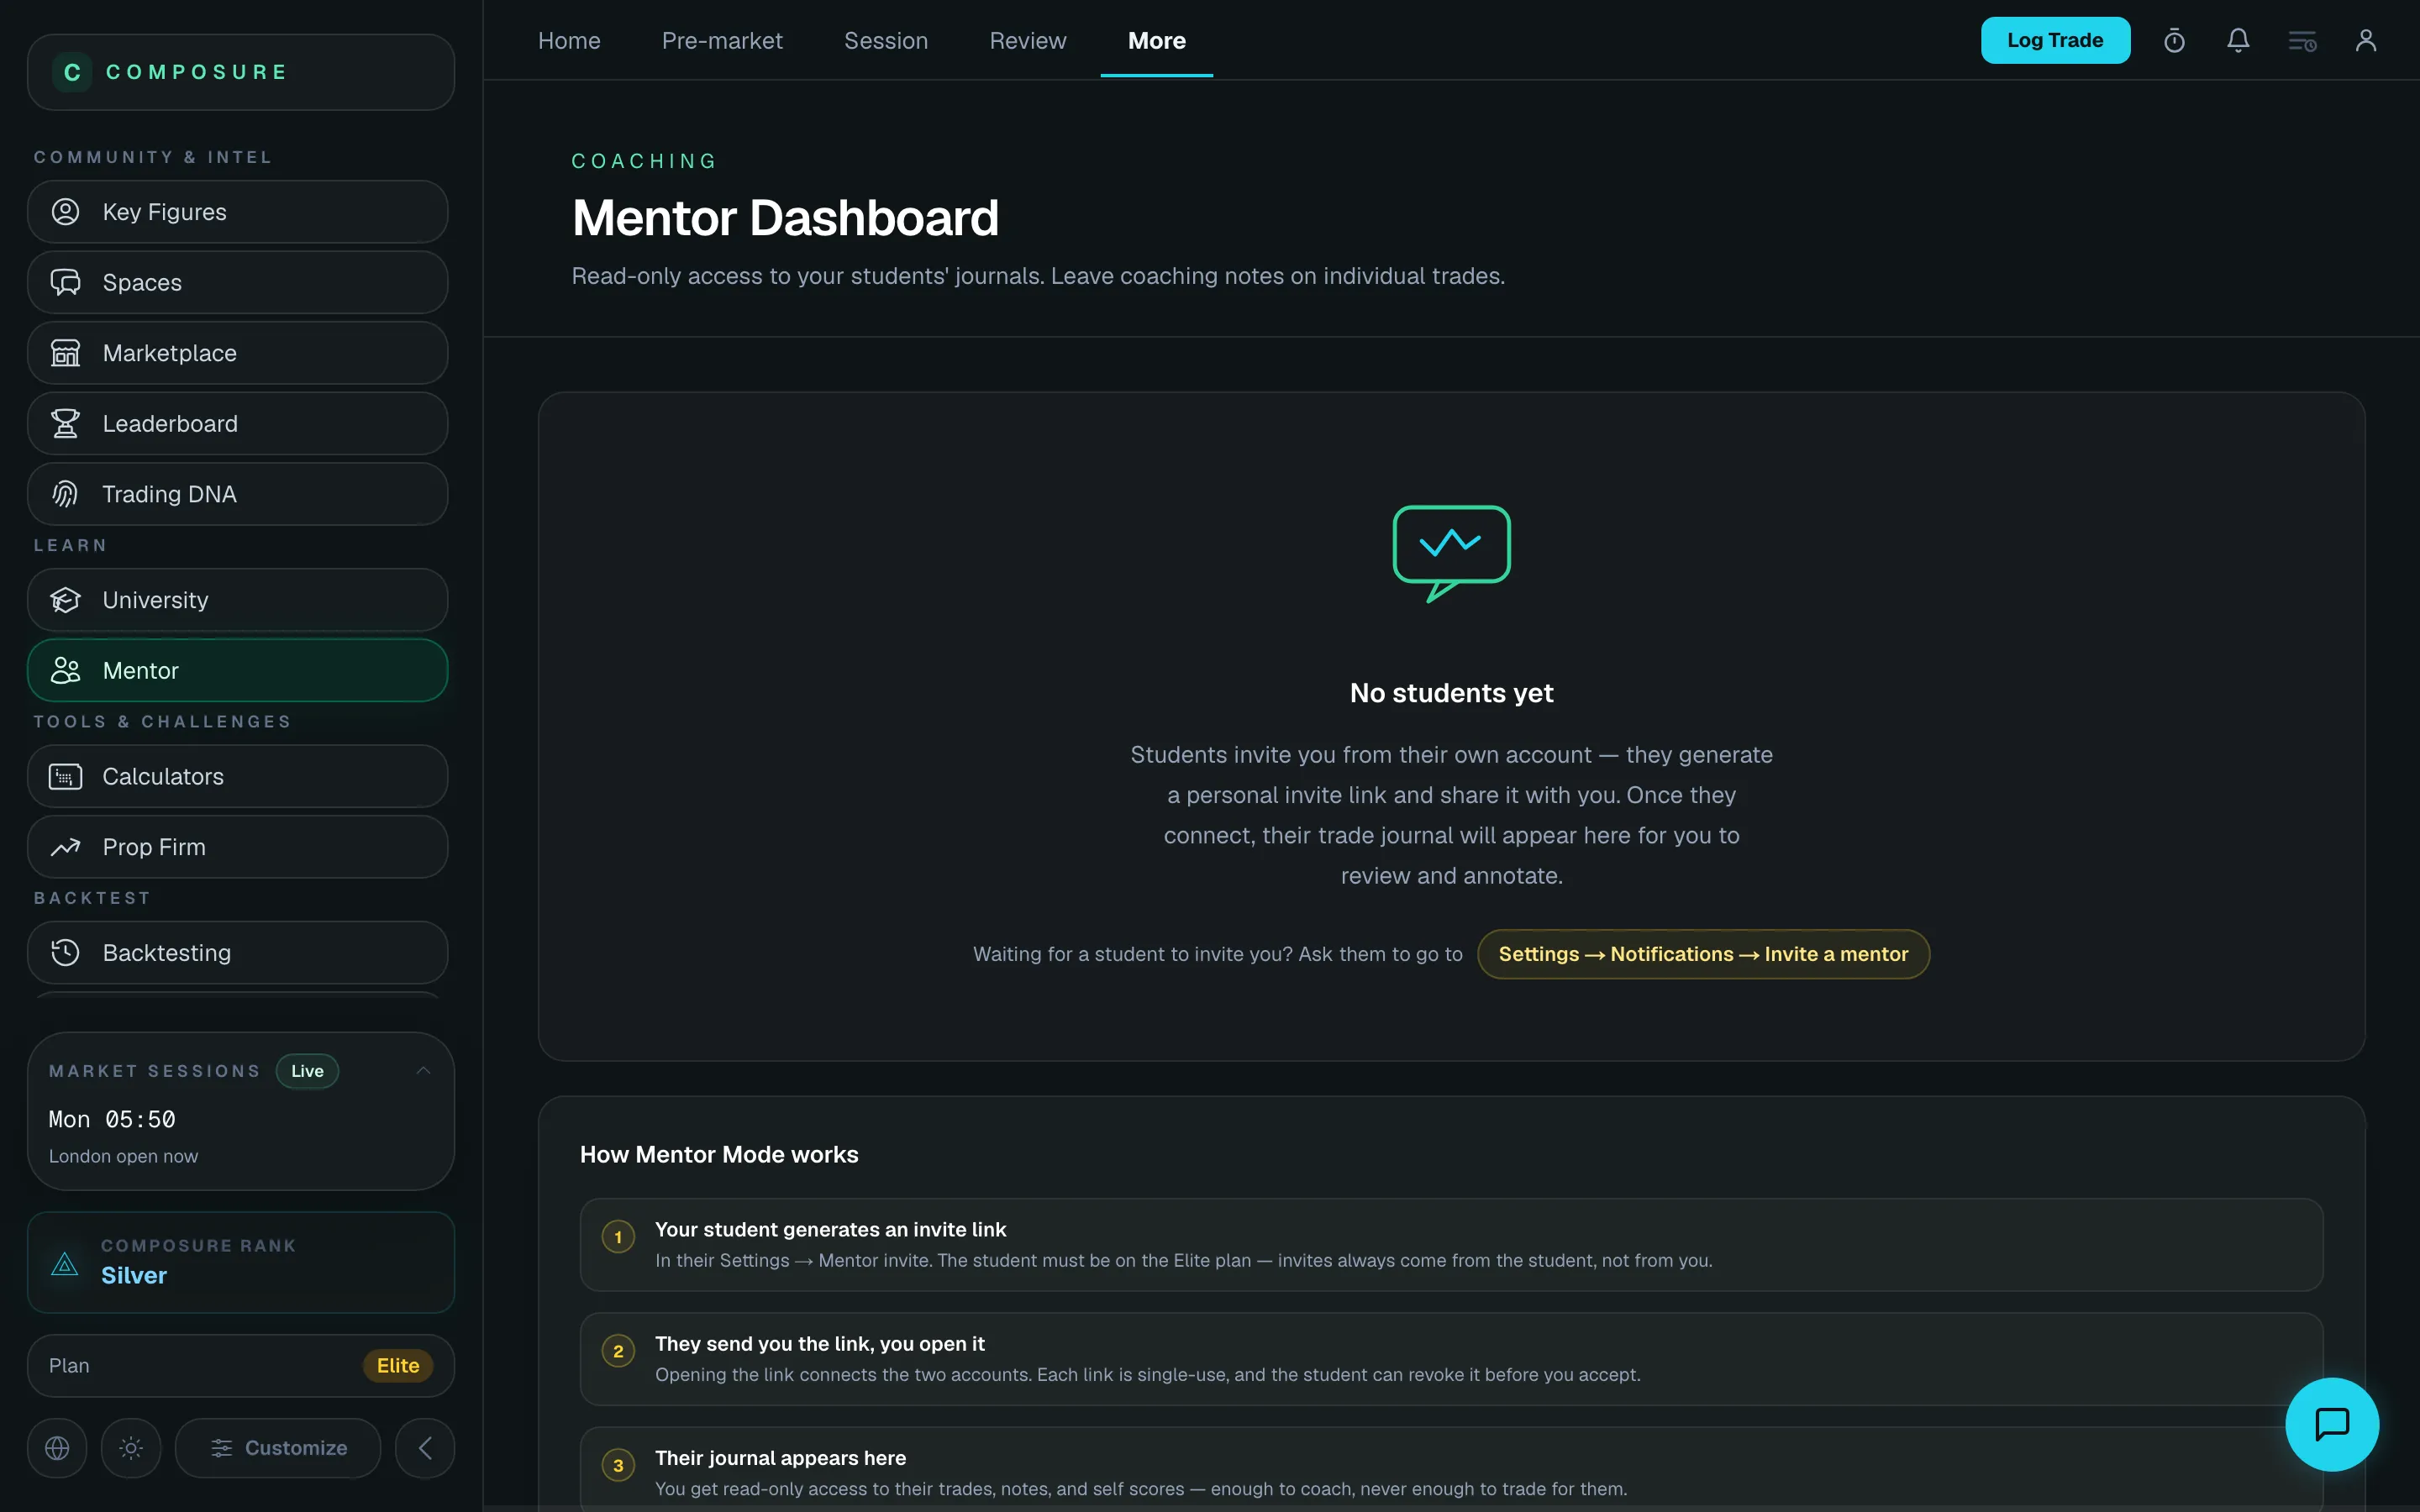Click the Log Trade button
2420x1512 pixels.
click(x=2055, y=40)
